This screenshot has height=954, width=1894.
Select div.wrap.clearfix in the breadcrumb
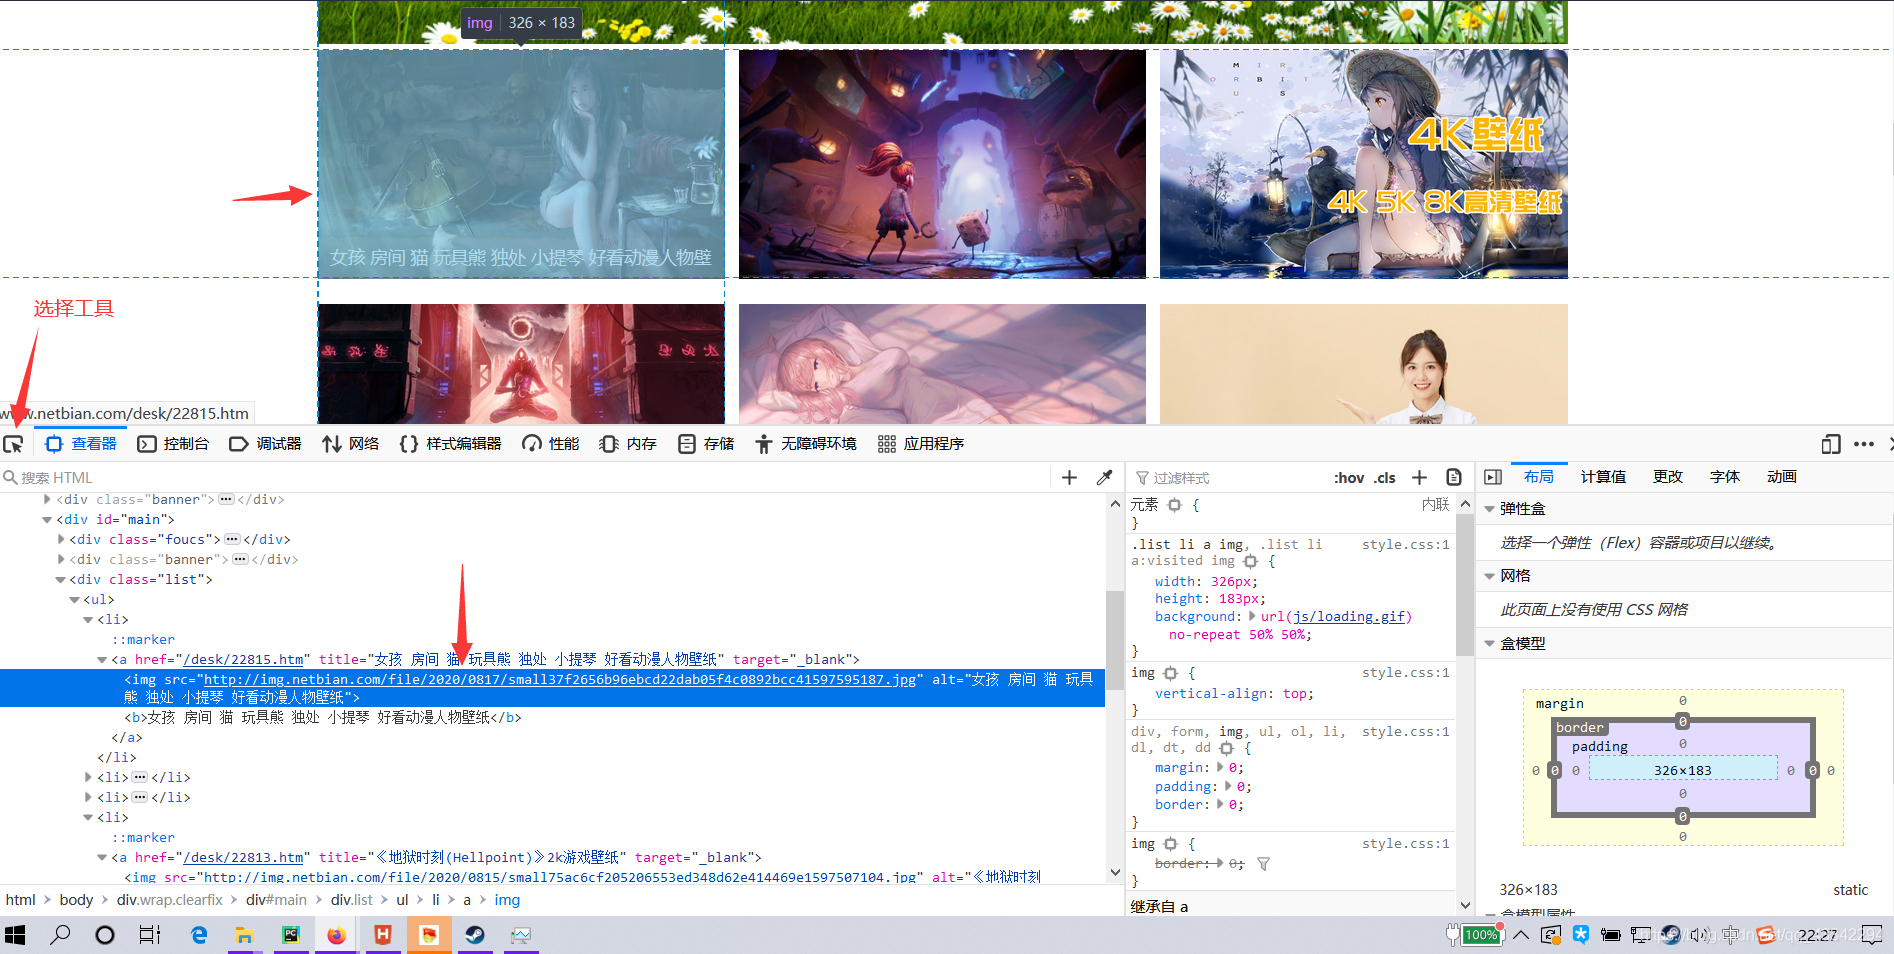coord(170,900)
